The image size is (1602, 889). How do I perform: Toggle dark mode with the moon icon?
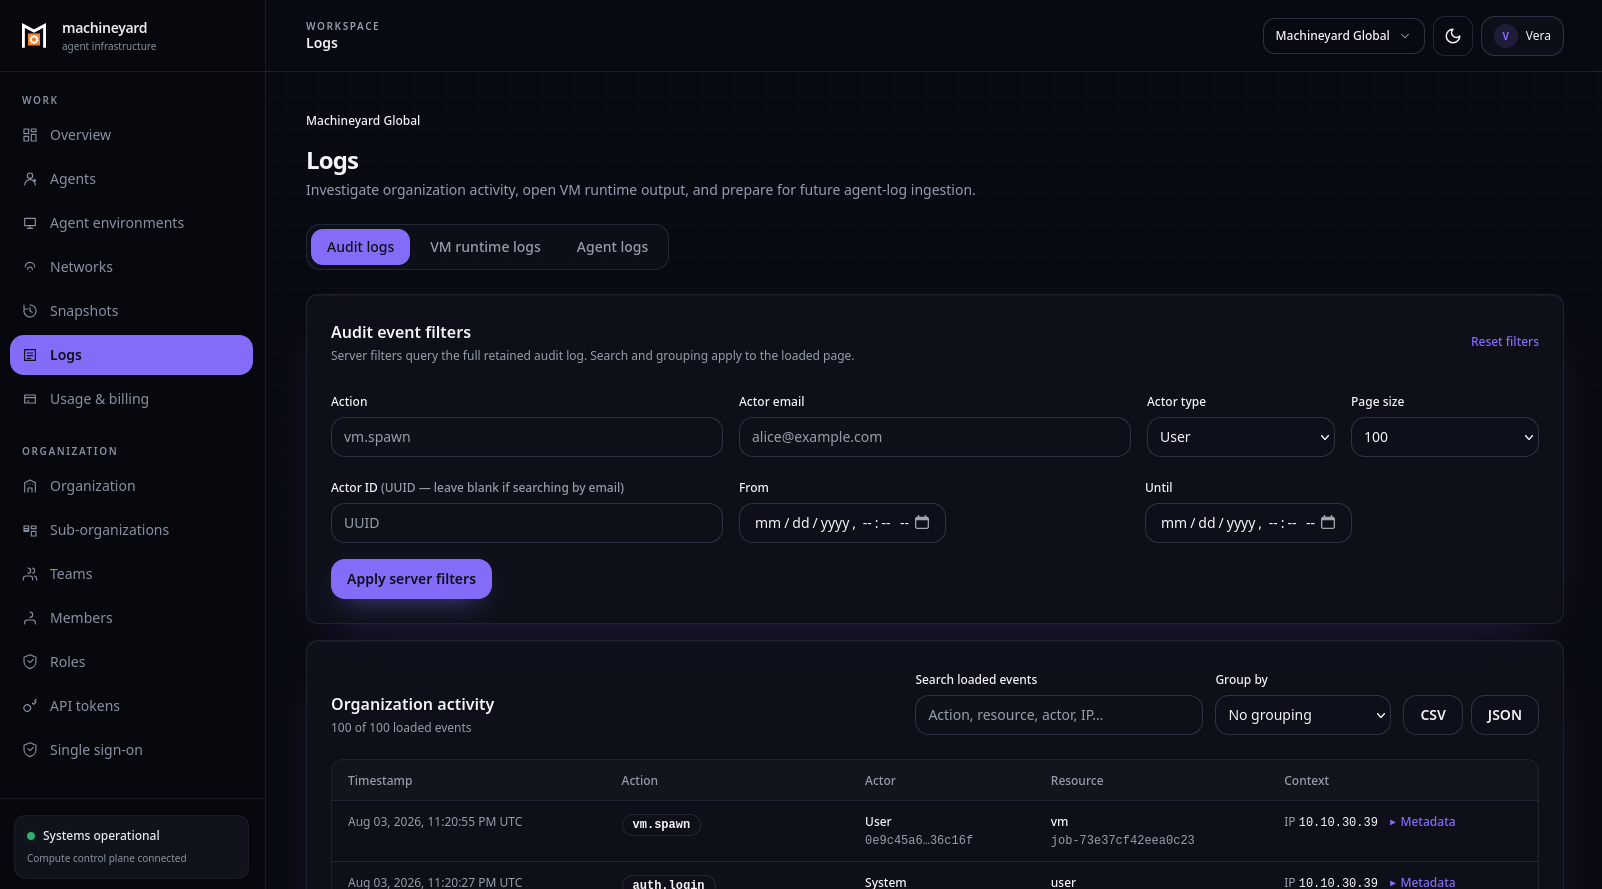click(1453, 36)
